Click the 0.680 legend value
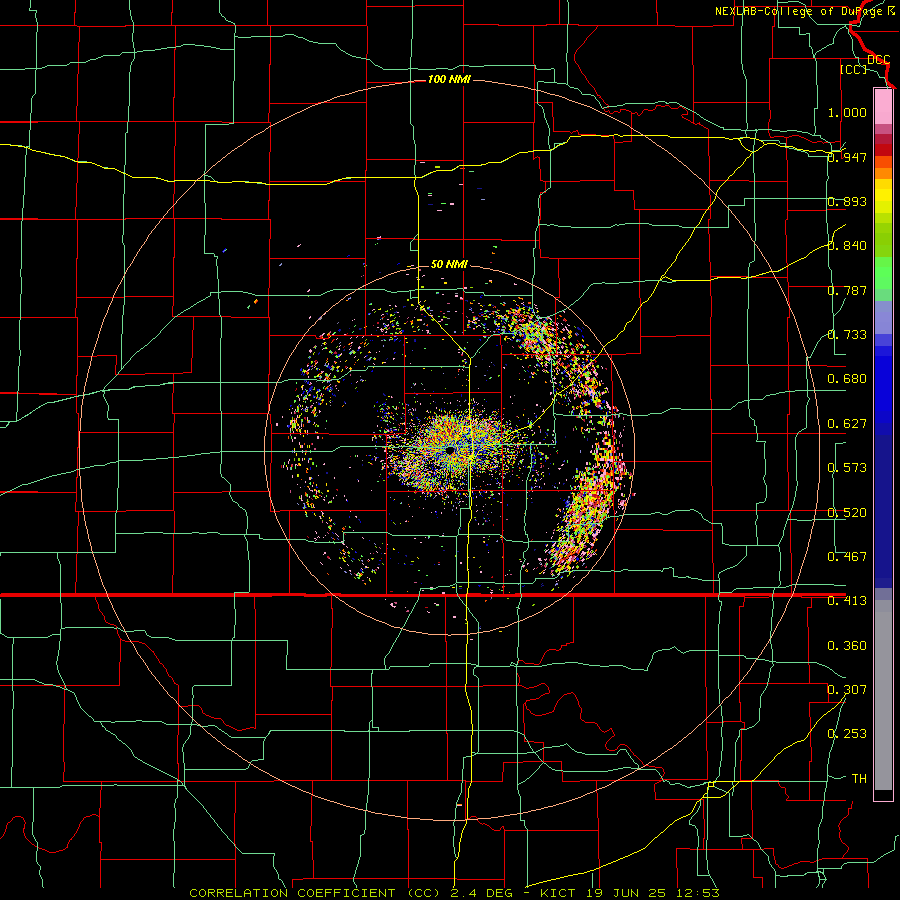The width and height of the screenshot is (900, 900). tap(847, 379)
